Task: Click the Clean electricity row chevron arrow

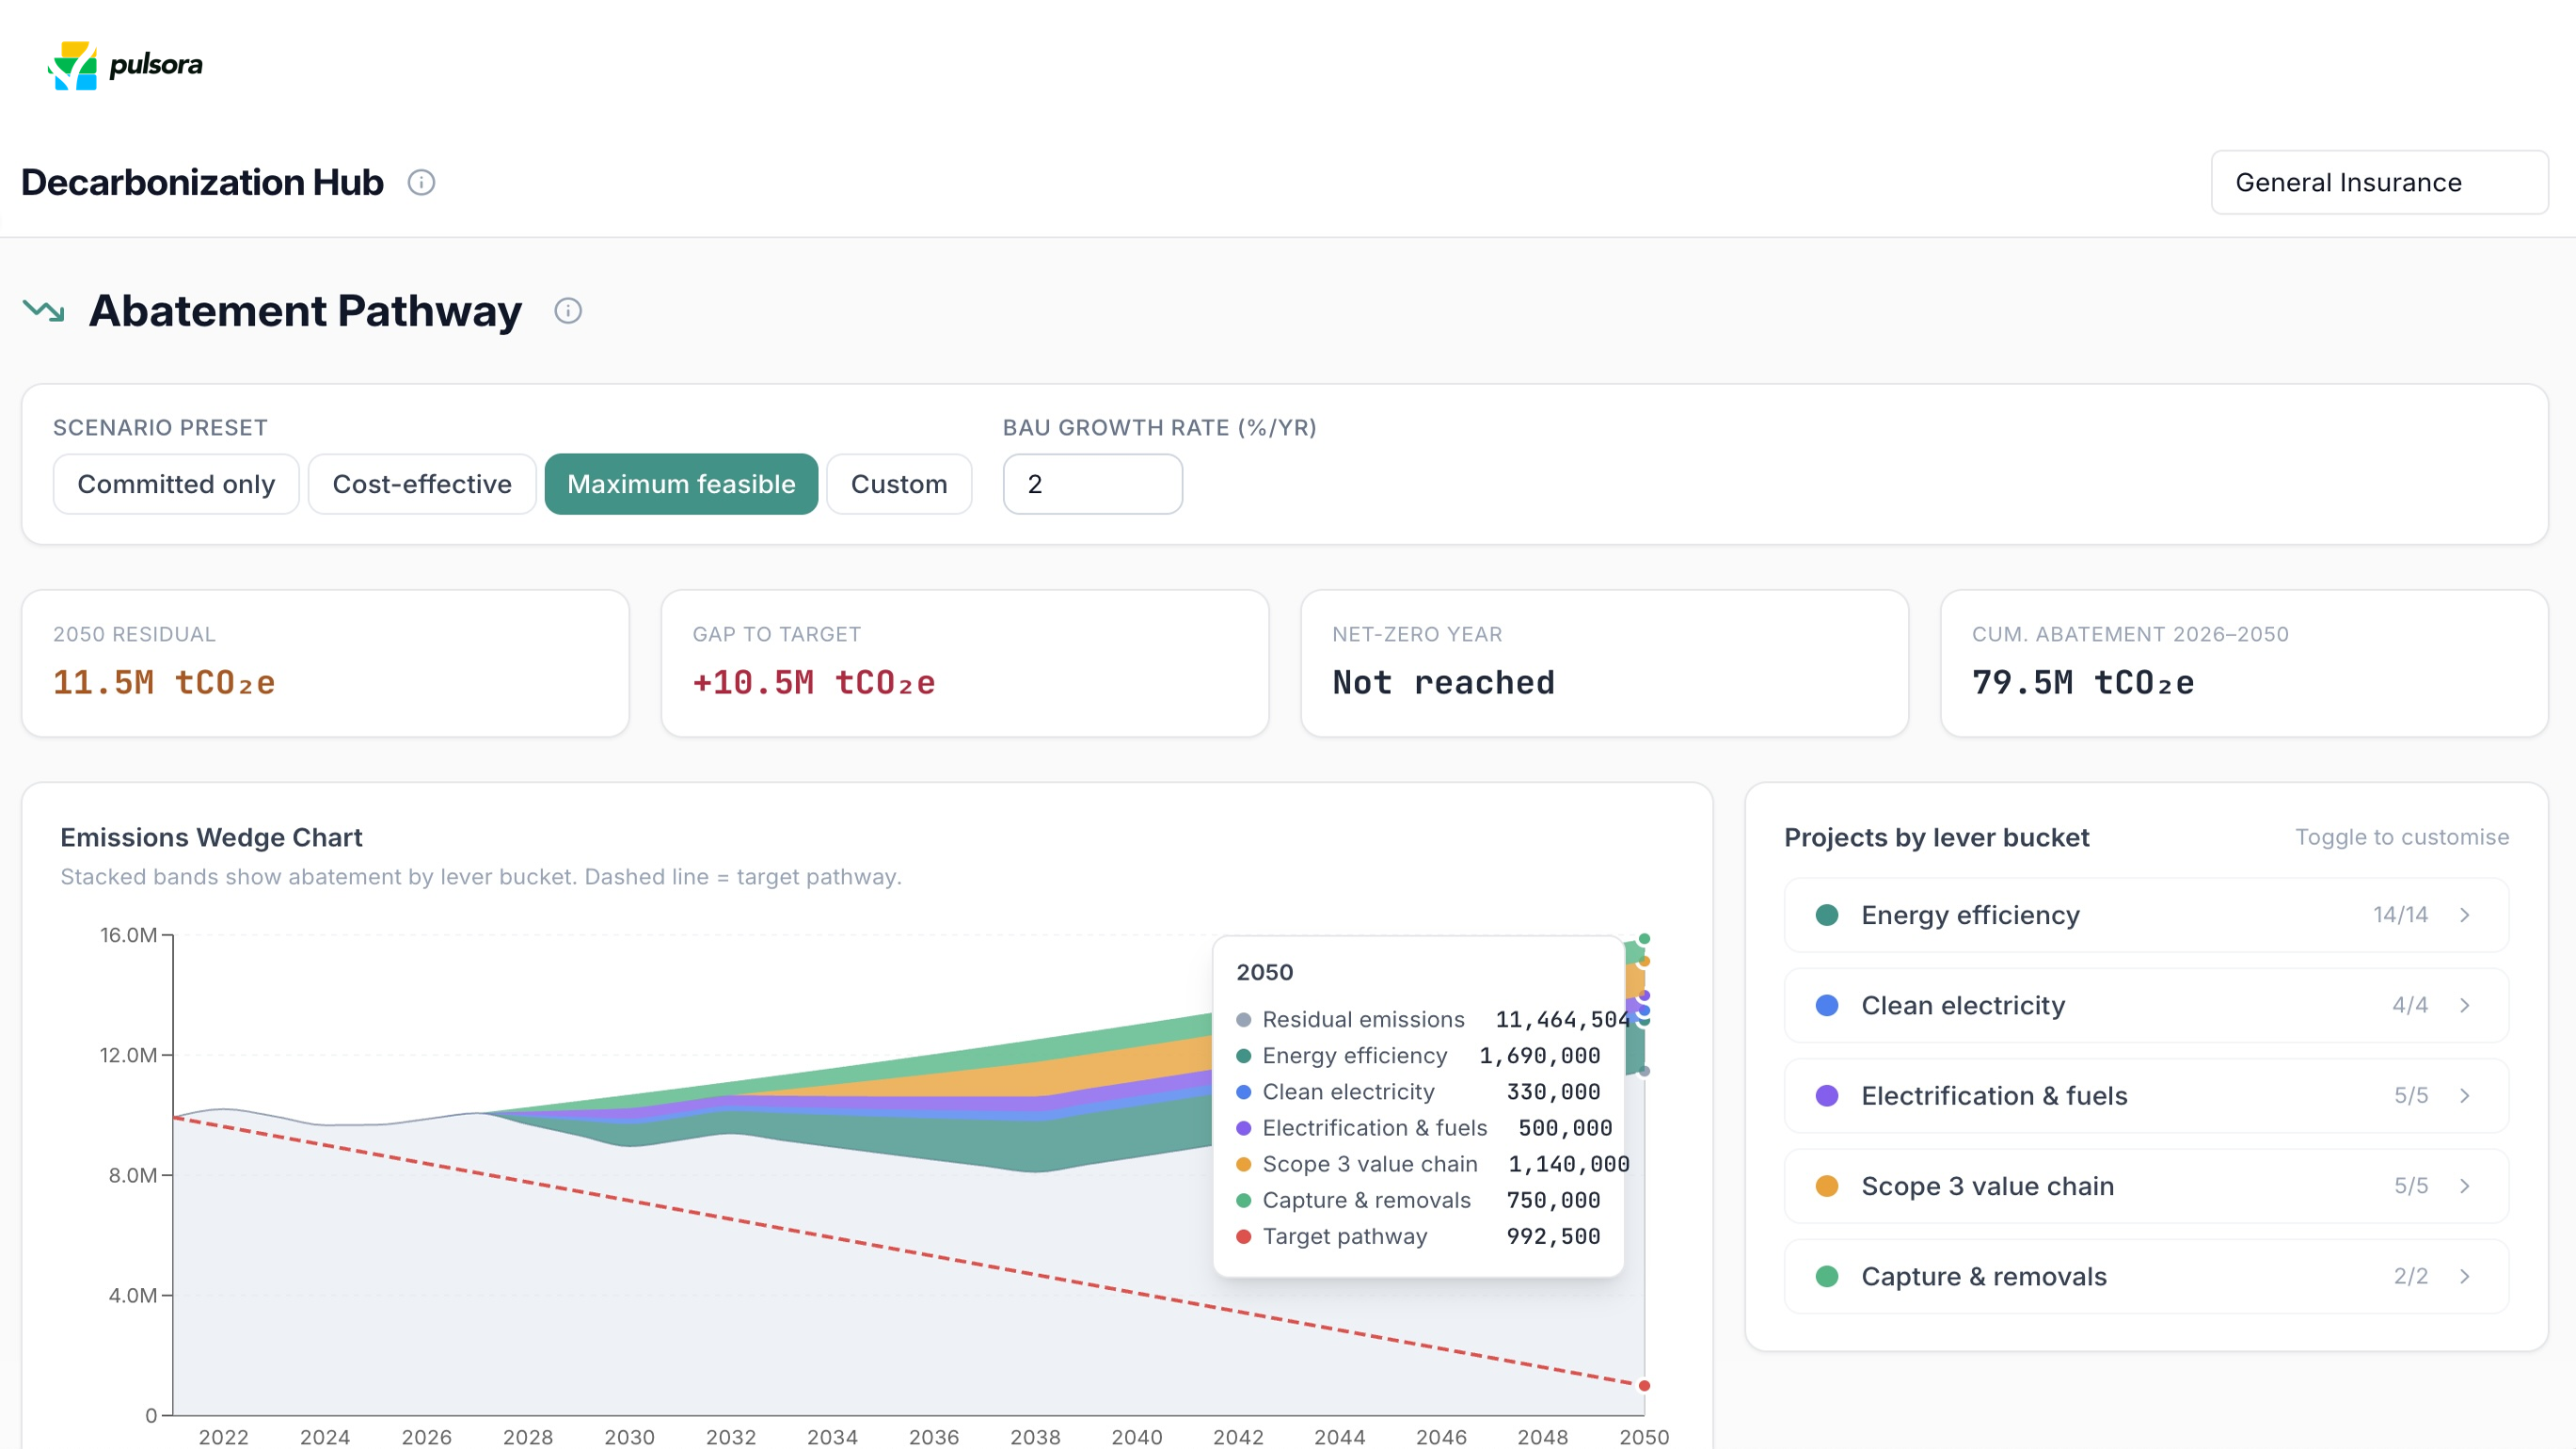Action: tap(2465, 1005)
